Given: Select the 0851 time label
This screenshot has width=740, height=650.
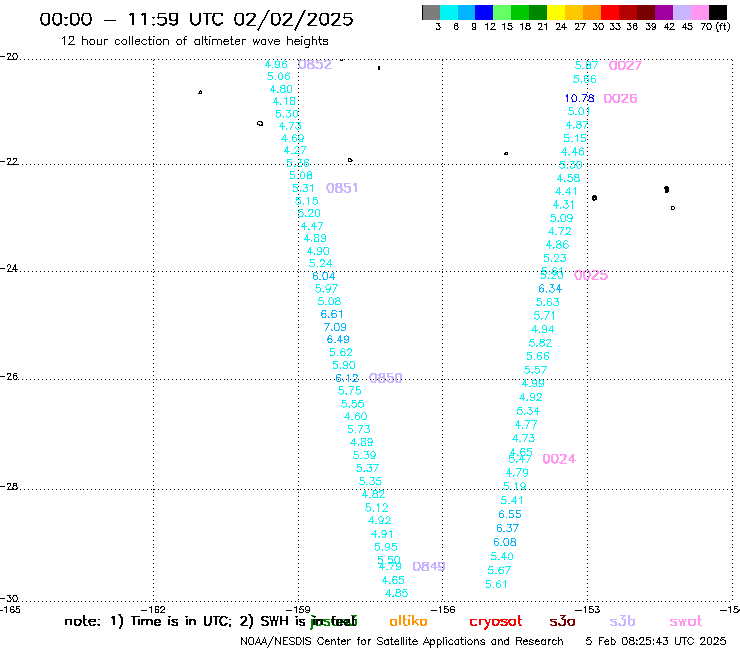Looking at the screenshot, I should click(342, 188).
